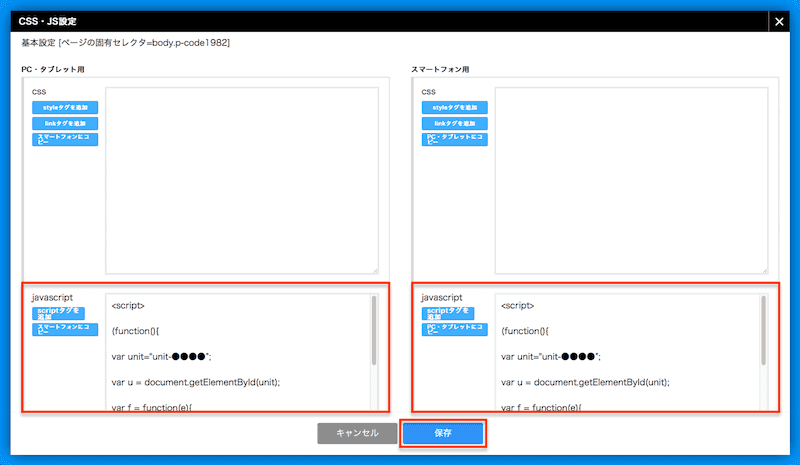Copy smartphone javascript to PC・タブレット

click(455, 329)
